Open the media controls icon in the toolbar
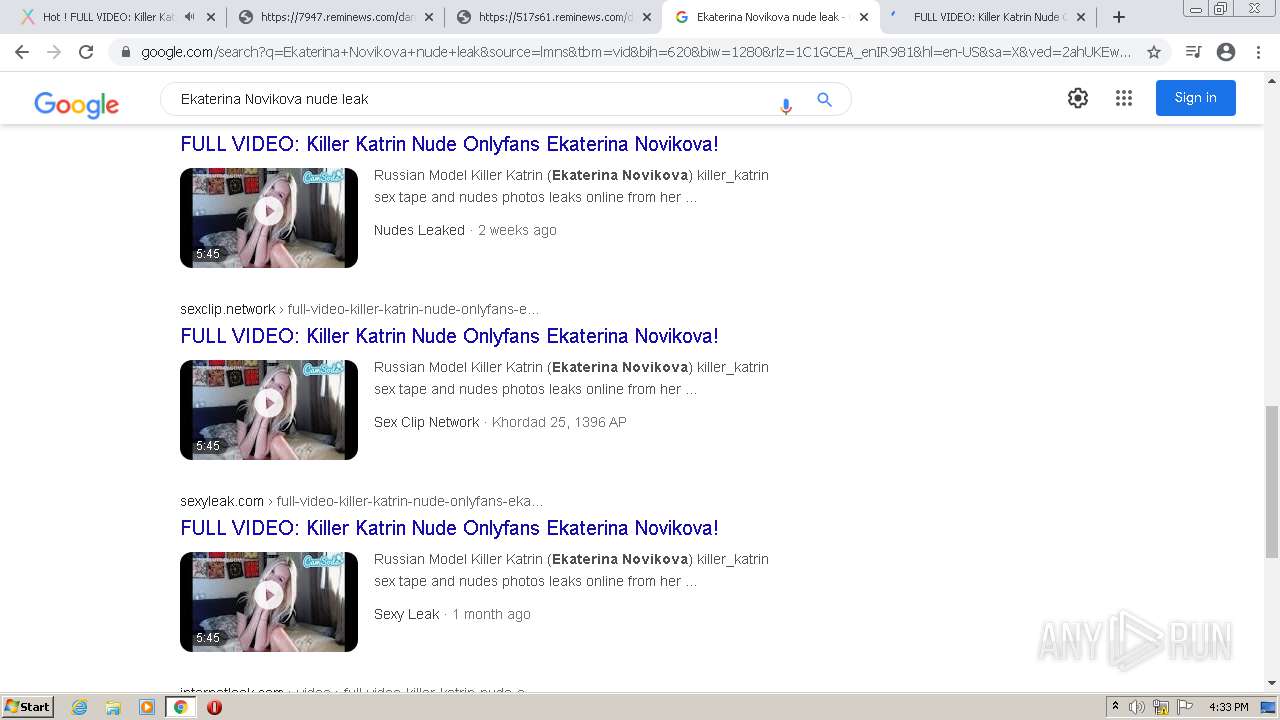This screenshot has height=720, width=1280. click(x=1193, y=52)
